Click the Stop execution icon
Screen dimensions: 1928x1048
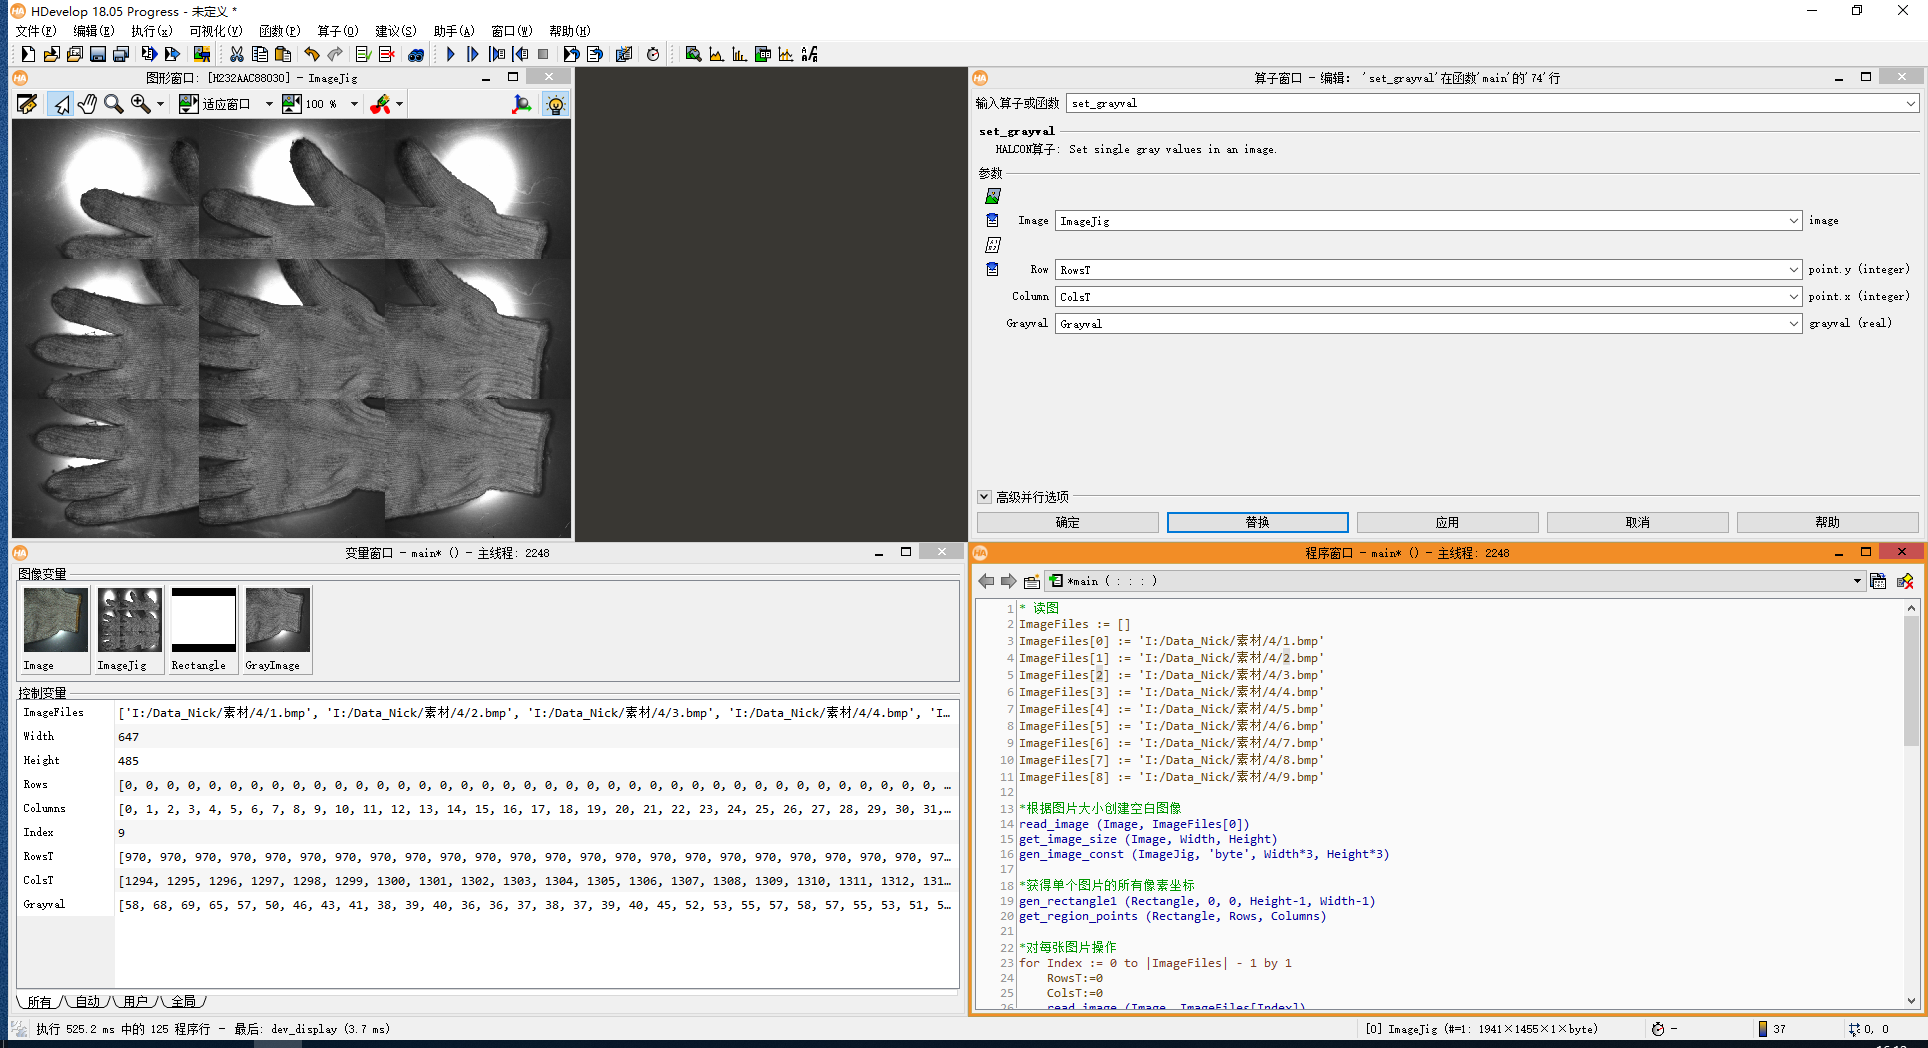click(544, 54)
